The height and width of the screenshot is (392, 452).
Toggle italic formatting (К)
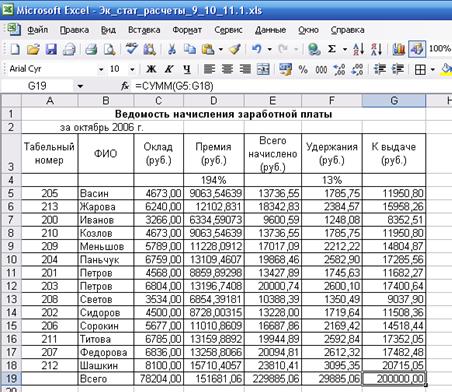click(x=169, y=69)
